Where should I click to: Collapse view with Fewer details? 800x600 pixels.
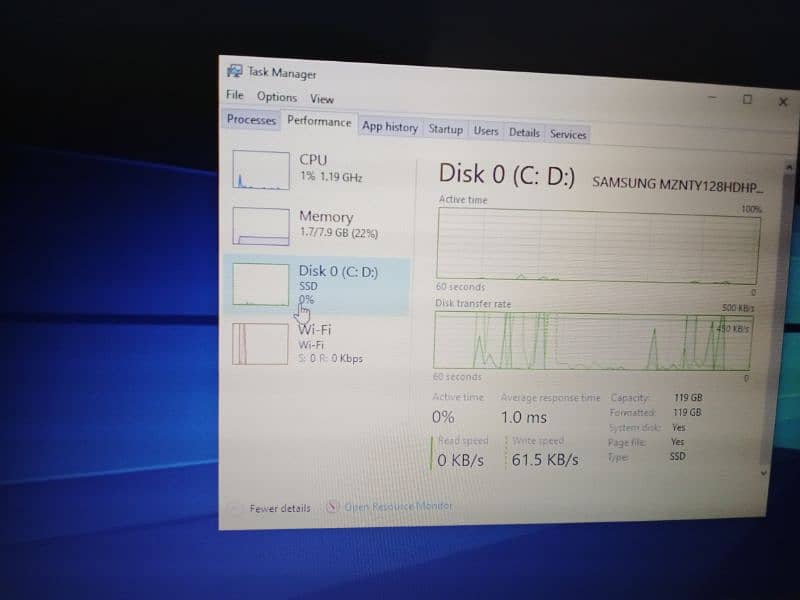(279, 508)
